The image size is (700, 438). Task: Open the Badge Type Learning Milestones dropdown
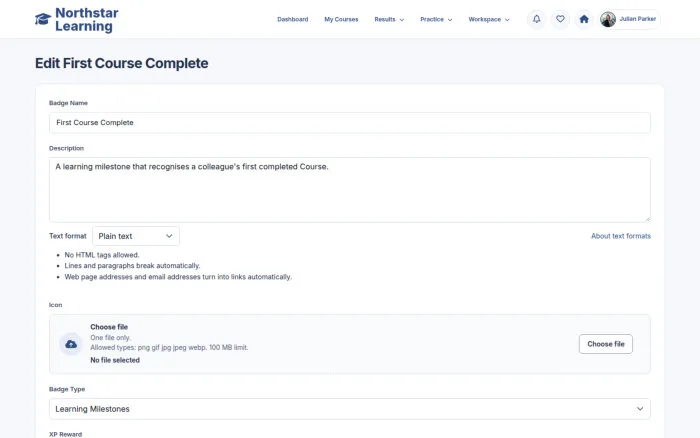coord(350,409)
